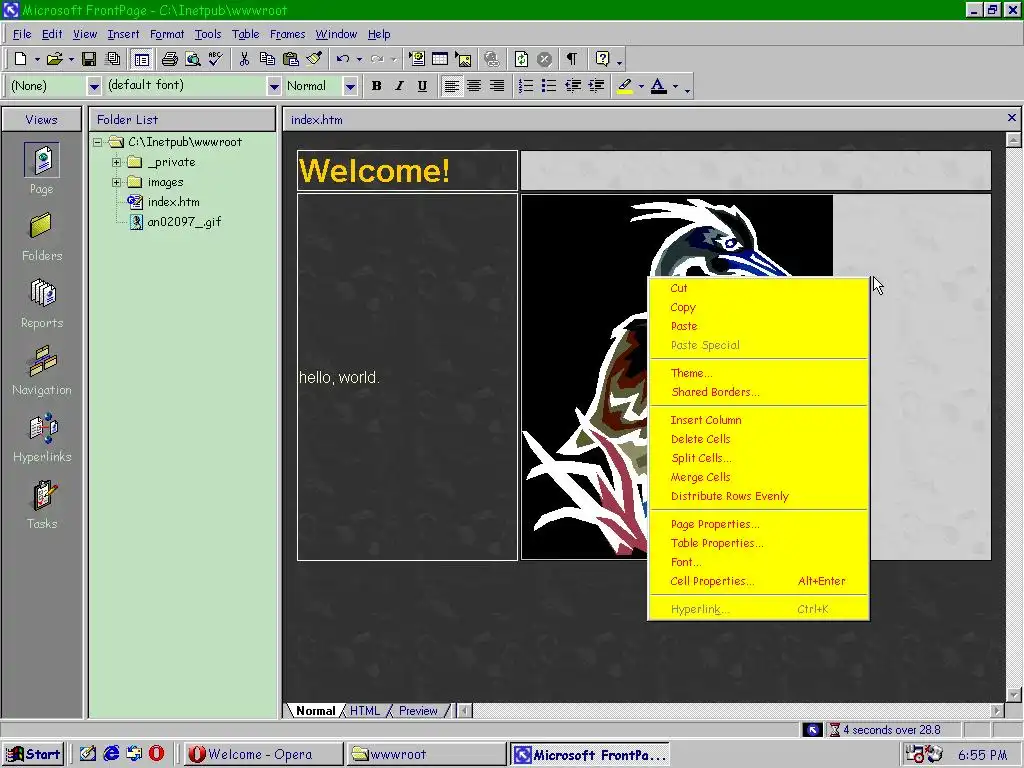Toggle Show All paragraph marks icon
Screen dimensions: 1024x768
click(572, 59)
